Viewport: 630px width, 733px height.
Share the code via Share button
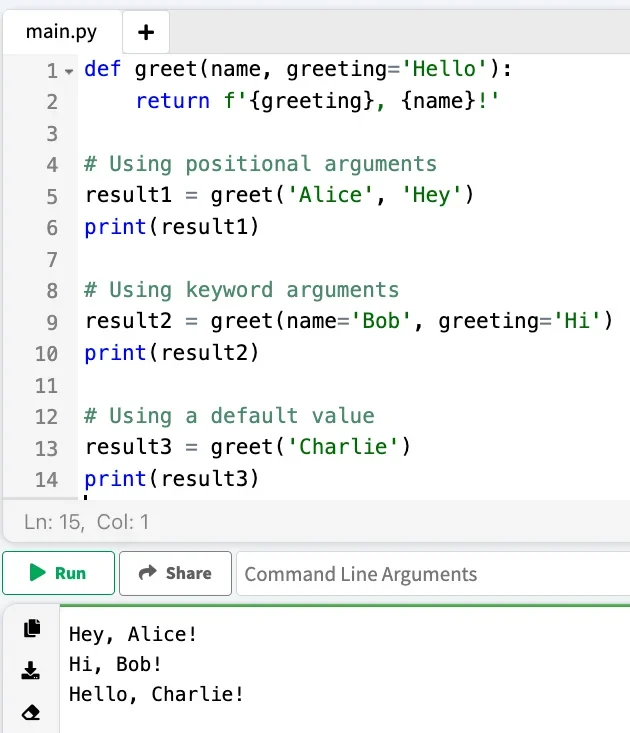click(175, 573)
